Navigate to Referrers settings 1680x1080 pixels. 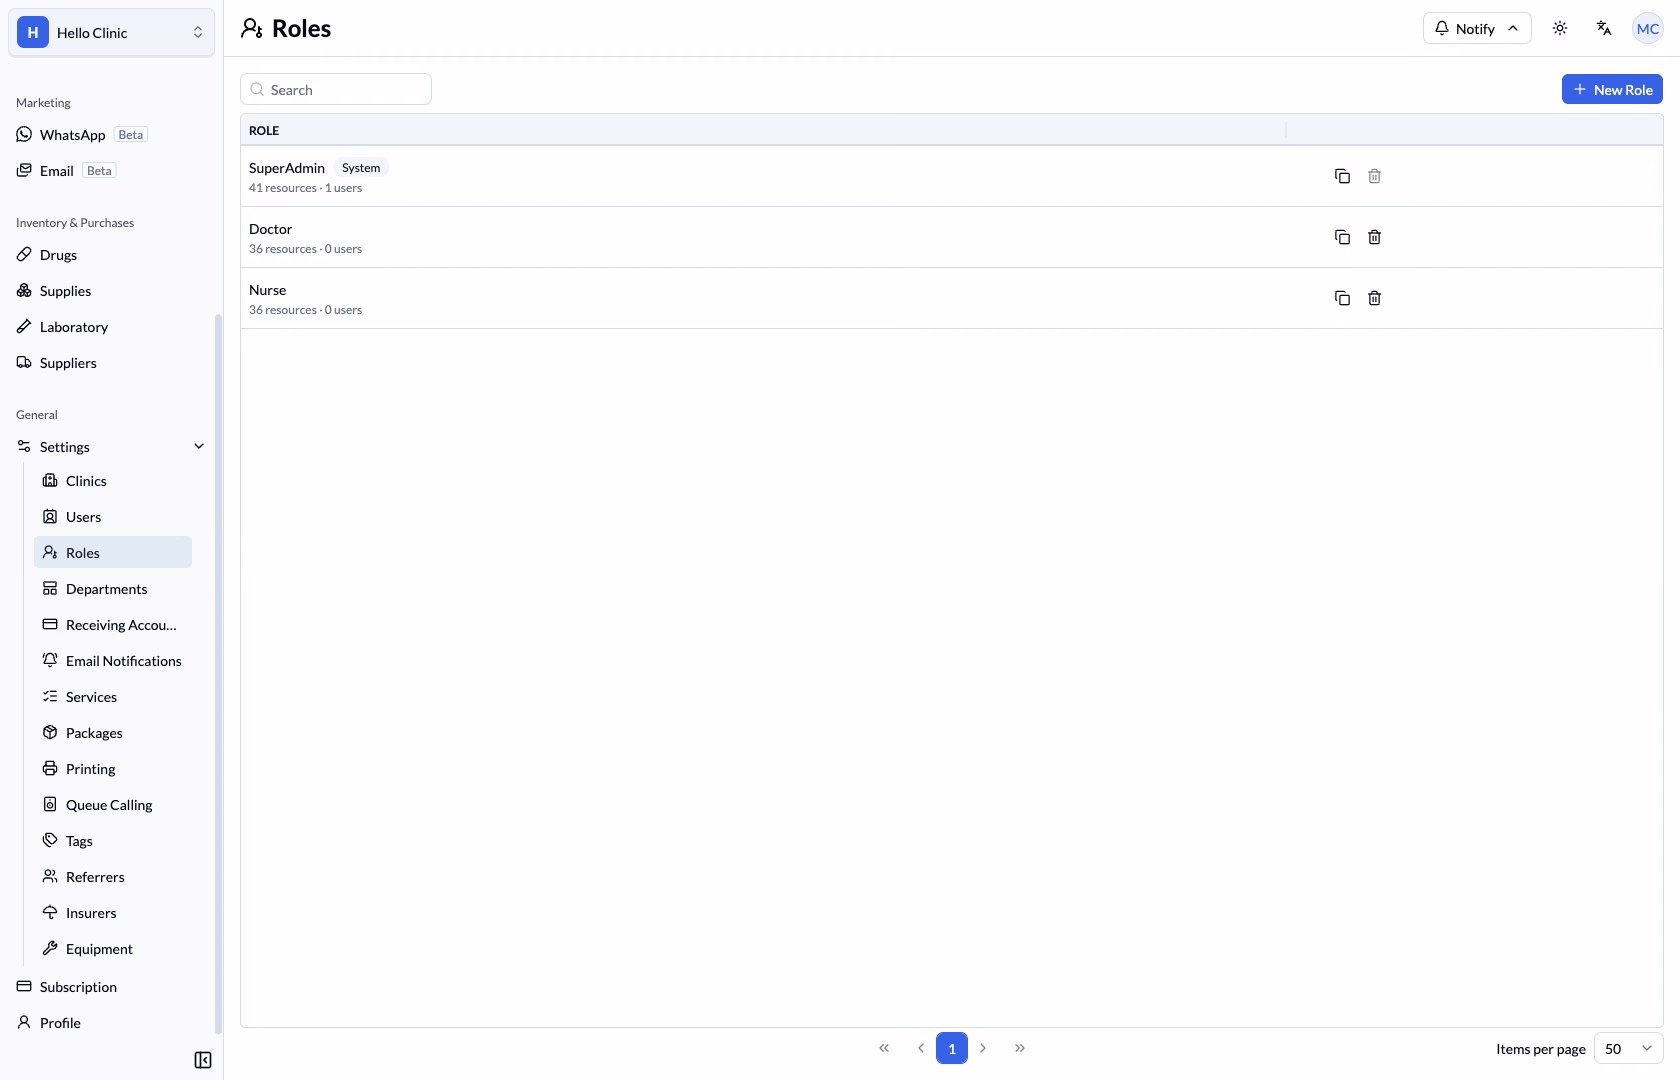pyautogui.click(x=113, y=876)
